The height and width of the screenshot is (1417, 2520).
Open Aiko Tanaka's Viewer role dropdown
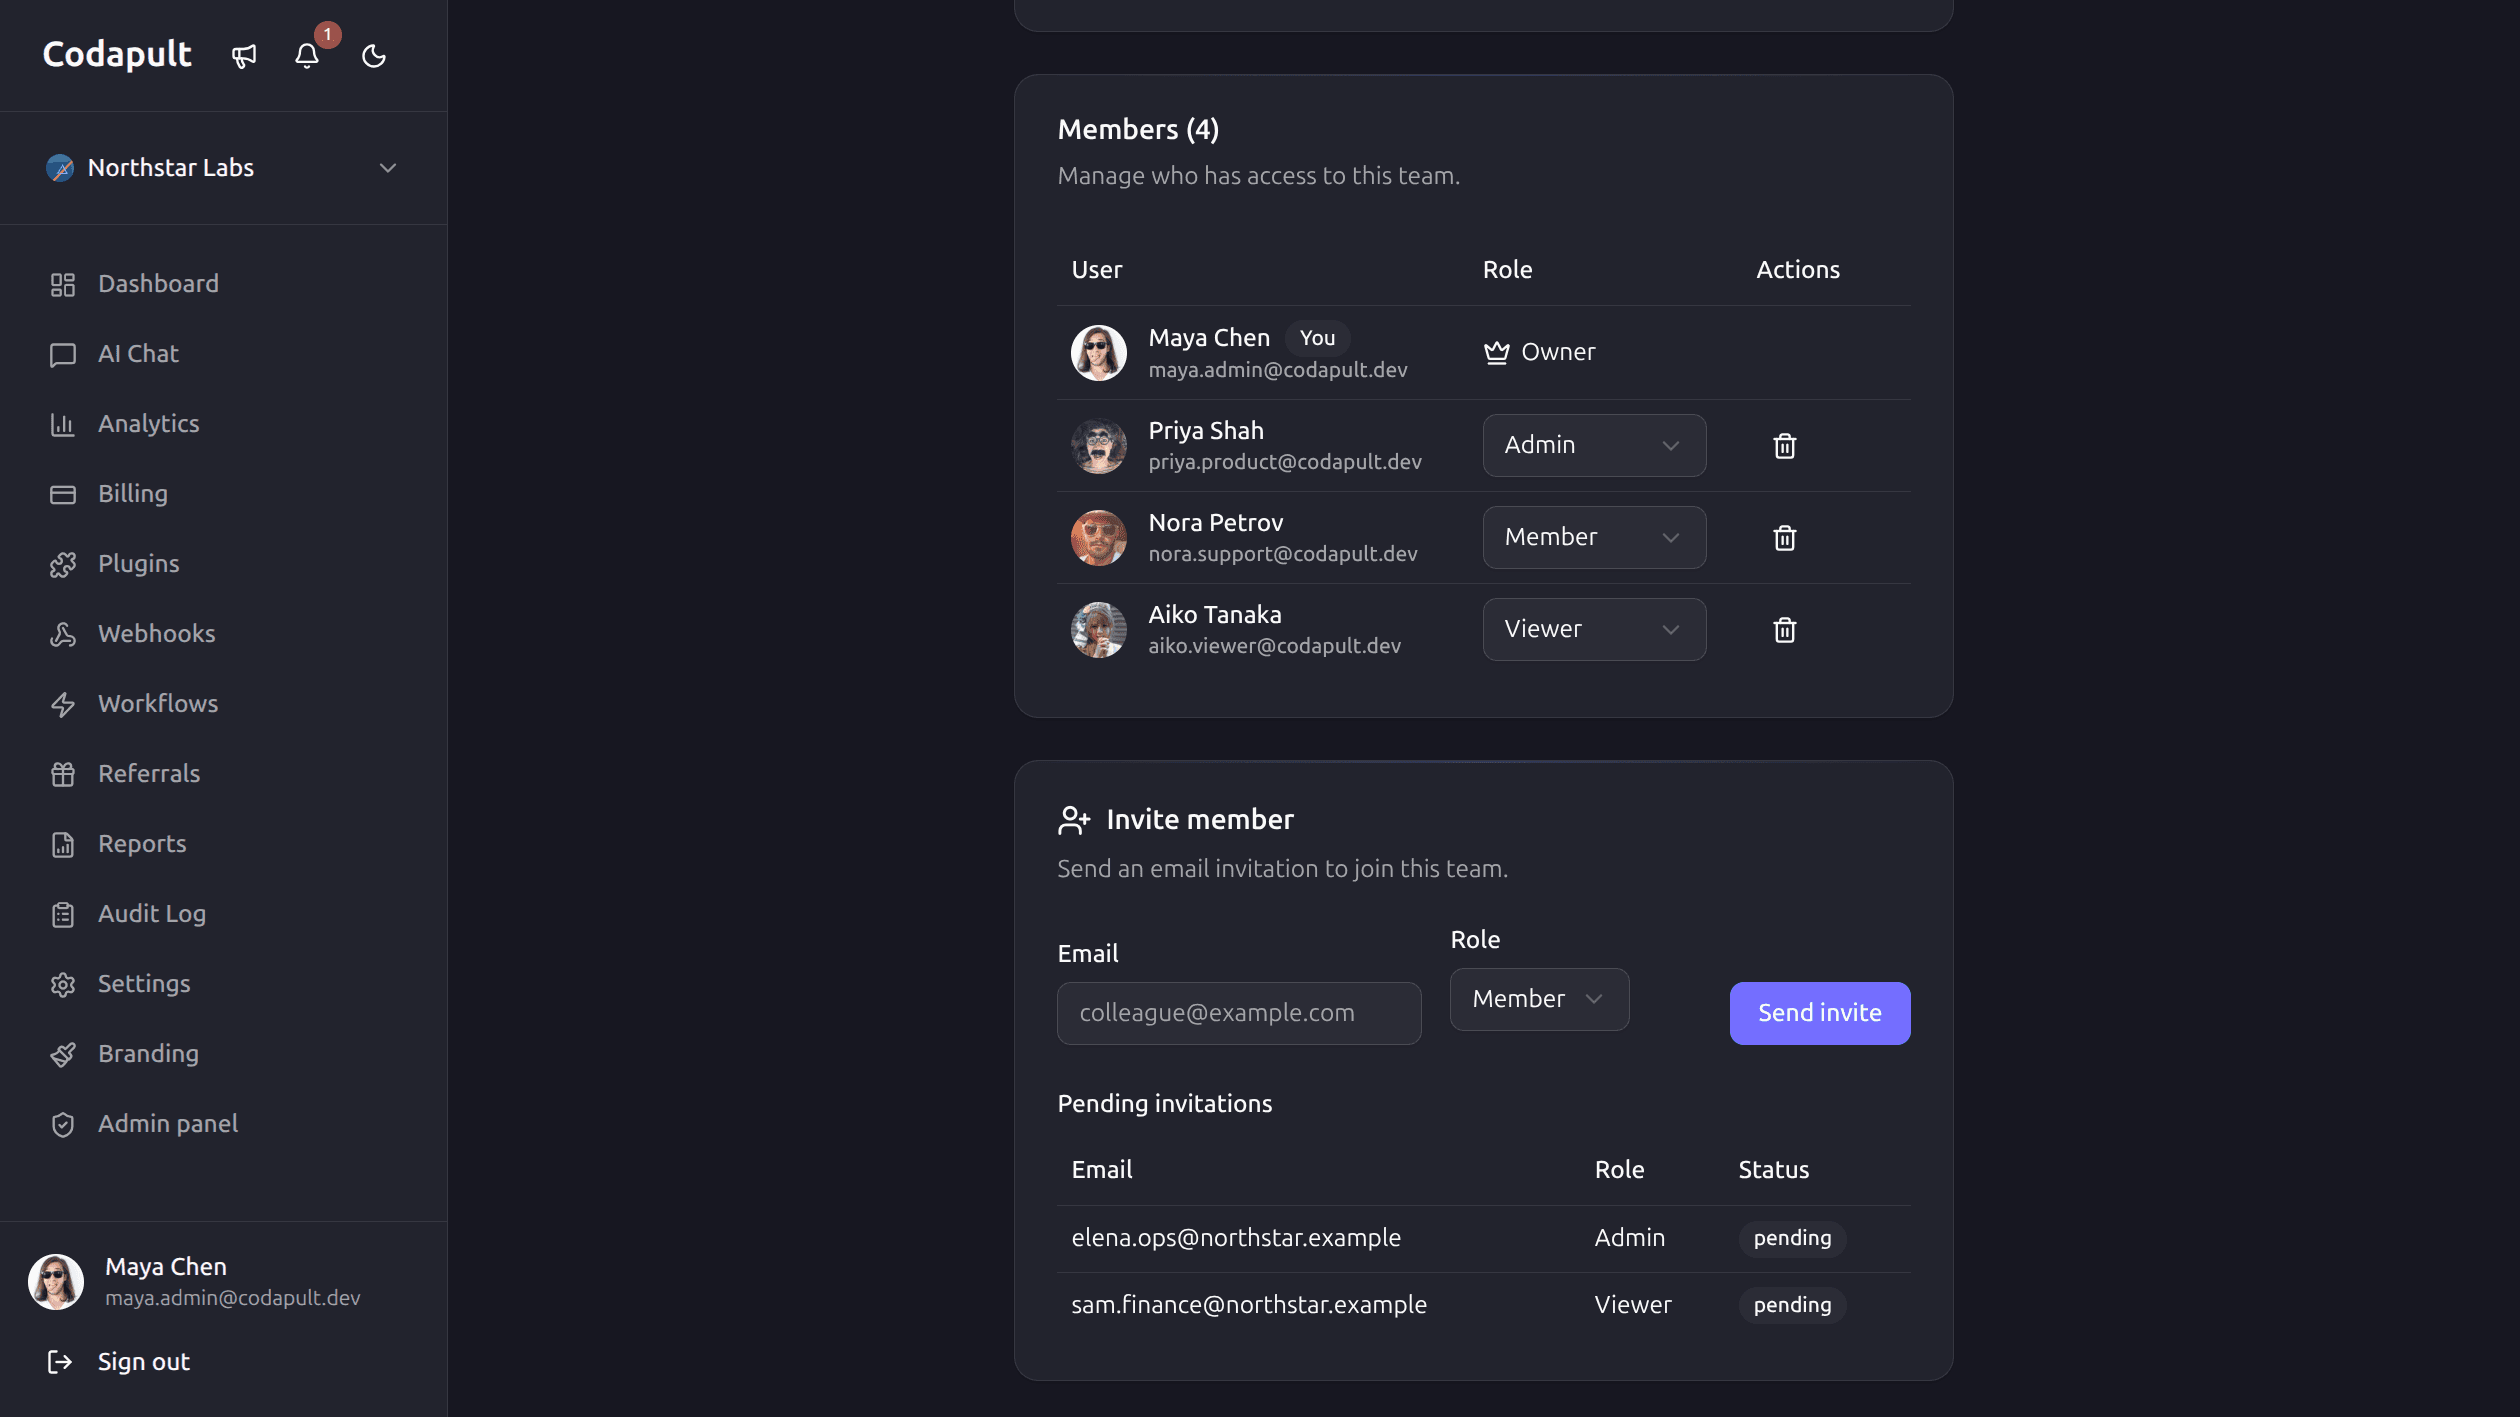1594,630
